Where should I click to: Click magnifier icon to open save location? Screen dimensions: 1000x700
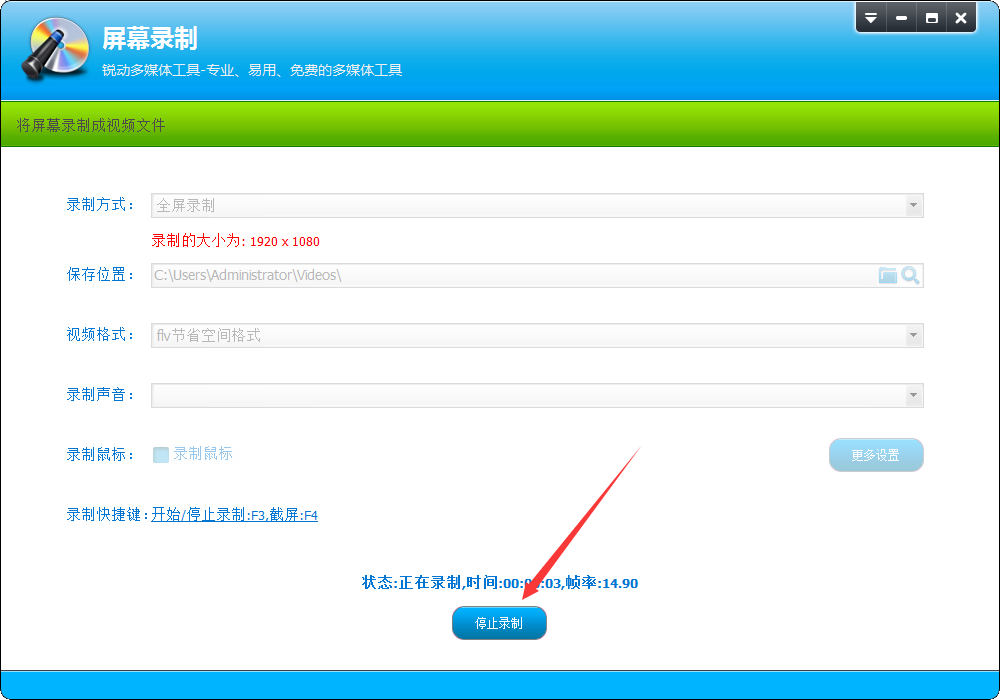coord(910,275)
